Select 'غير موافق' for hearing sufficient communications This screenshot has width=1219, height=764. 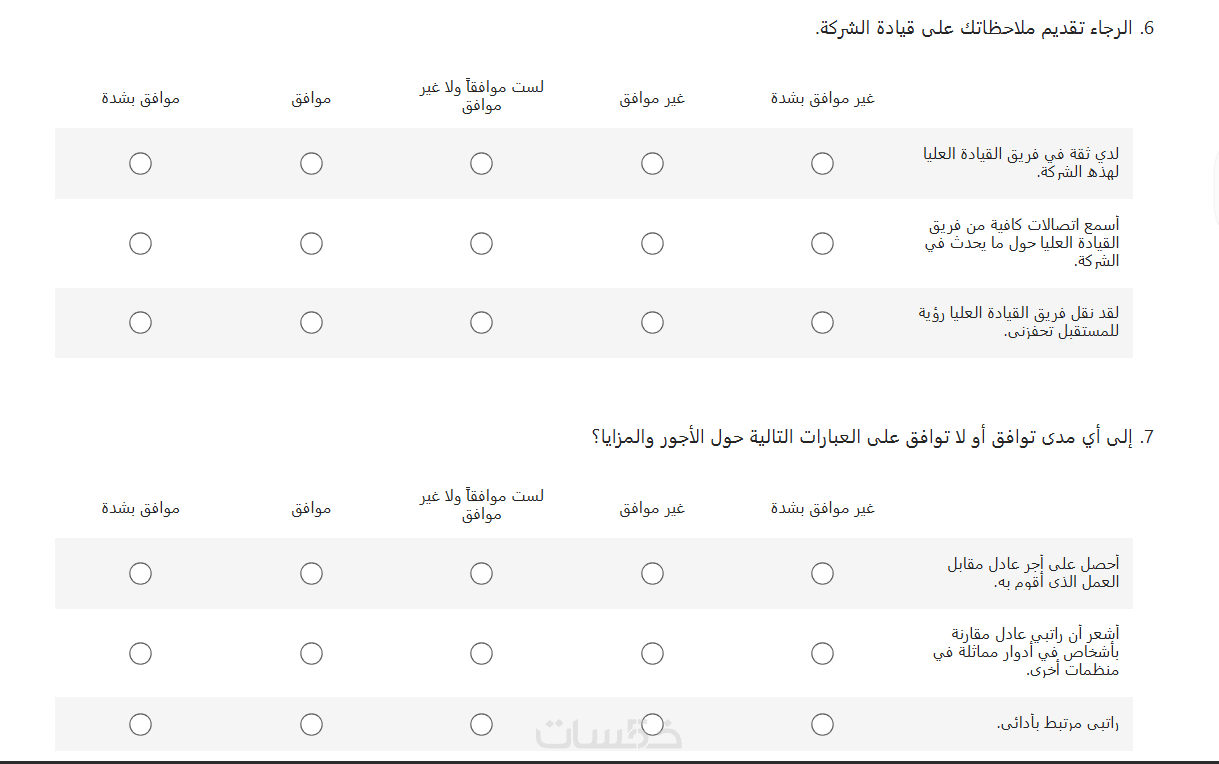[652, 243]
